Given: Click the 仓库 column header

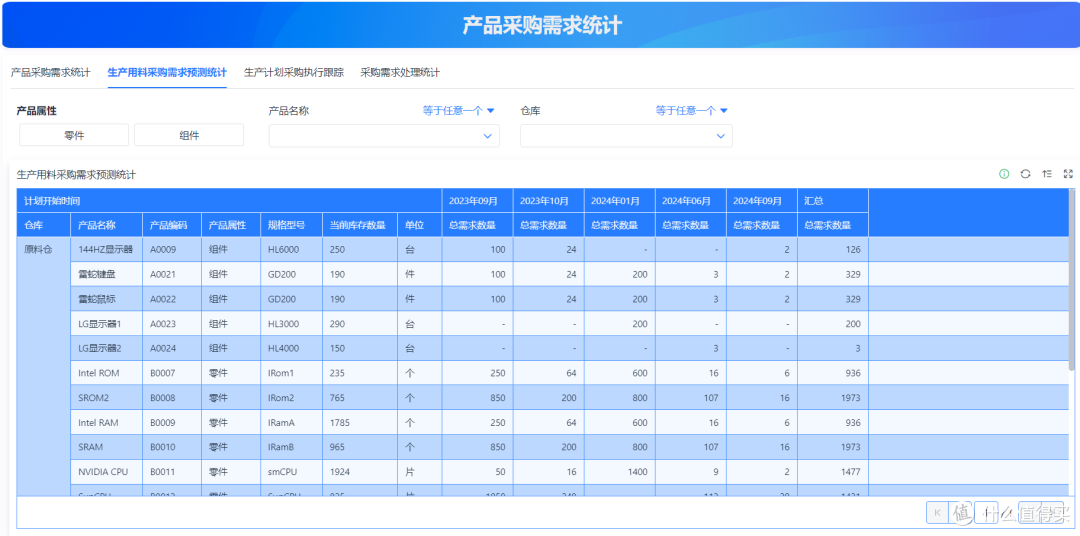Looking at the screenshot, I should tap(44, 225).
